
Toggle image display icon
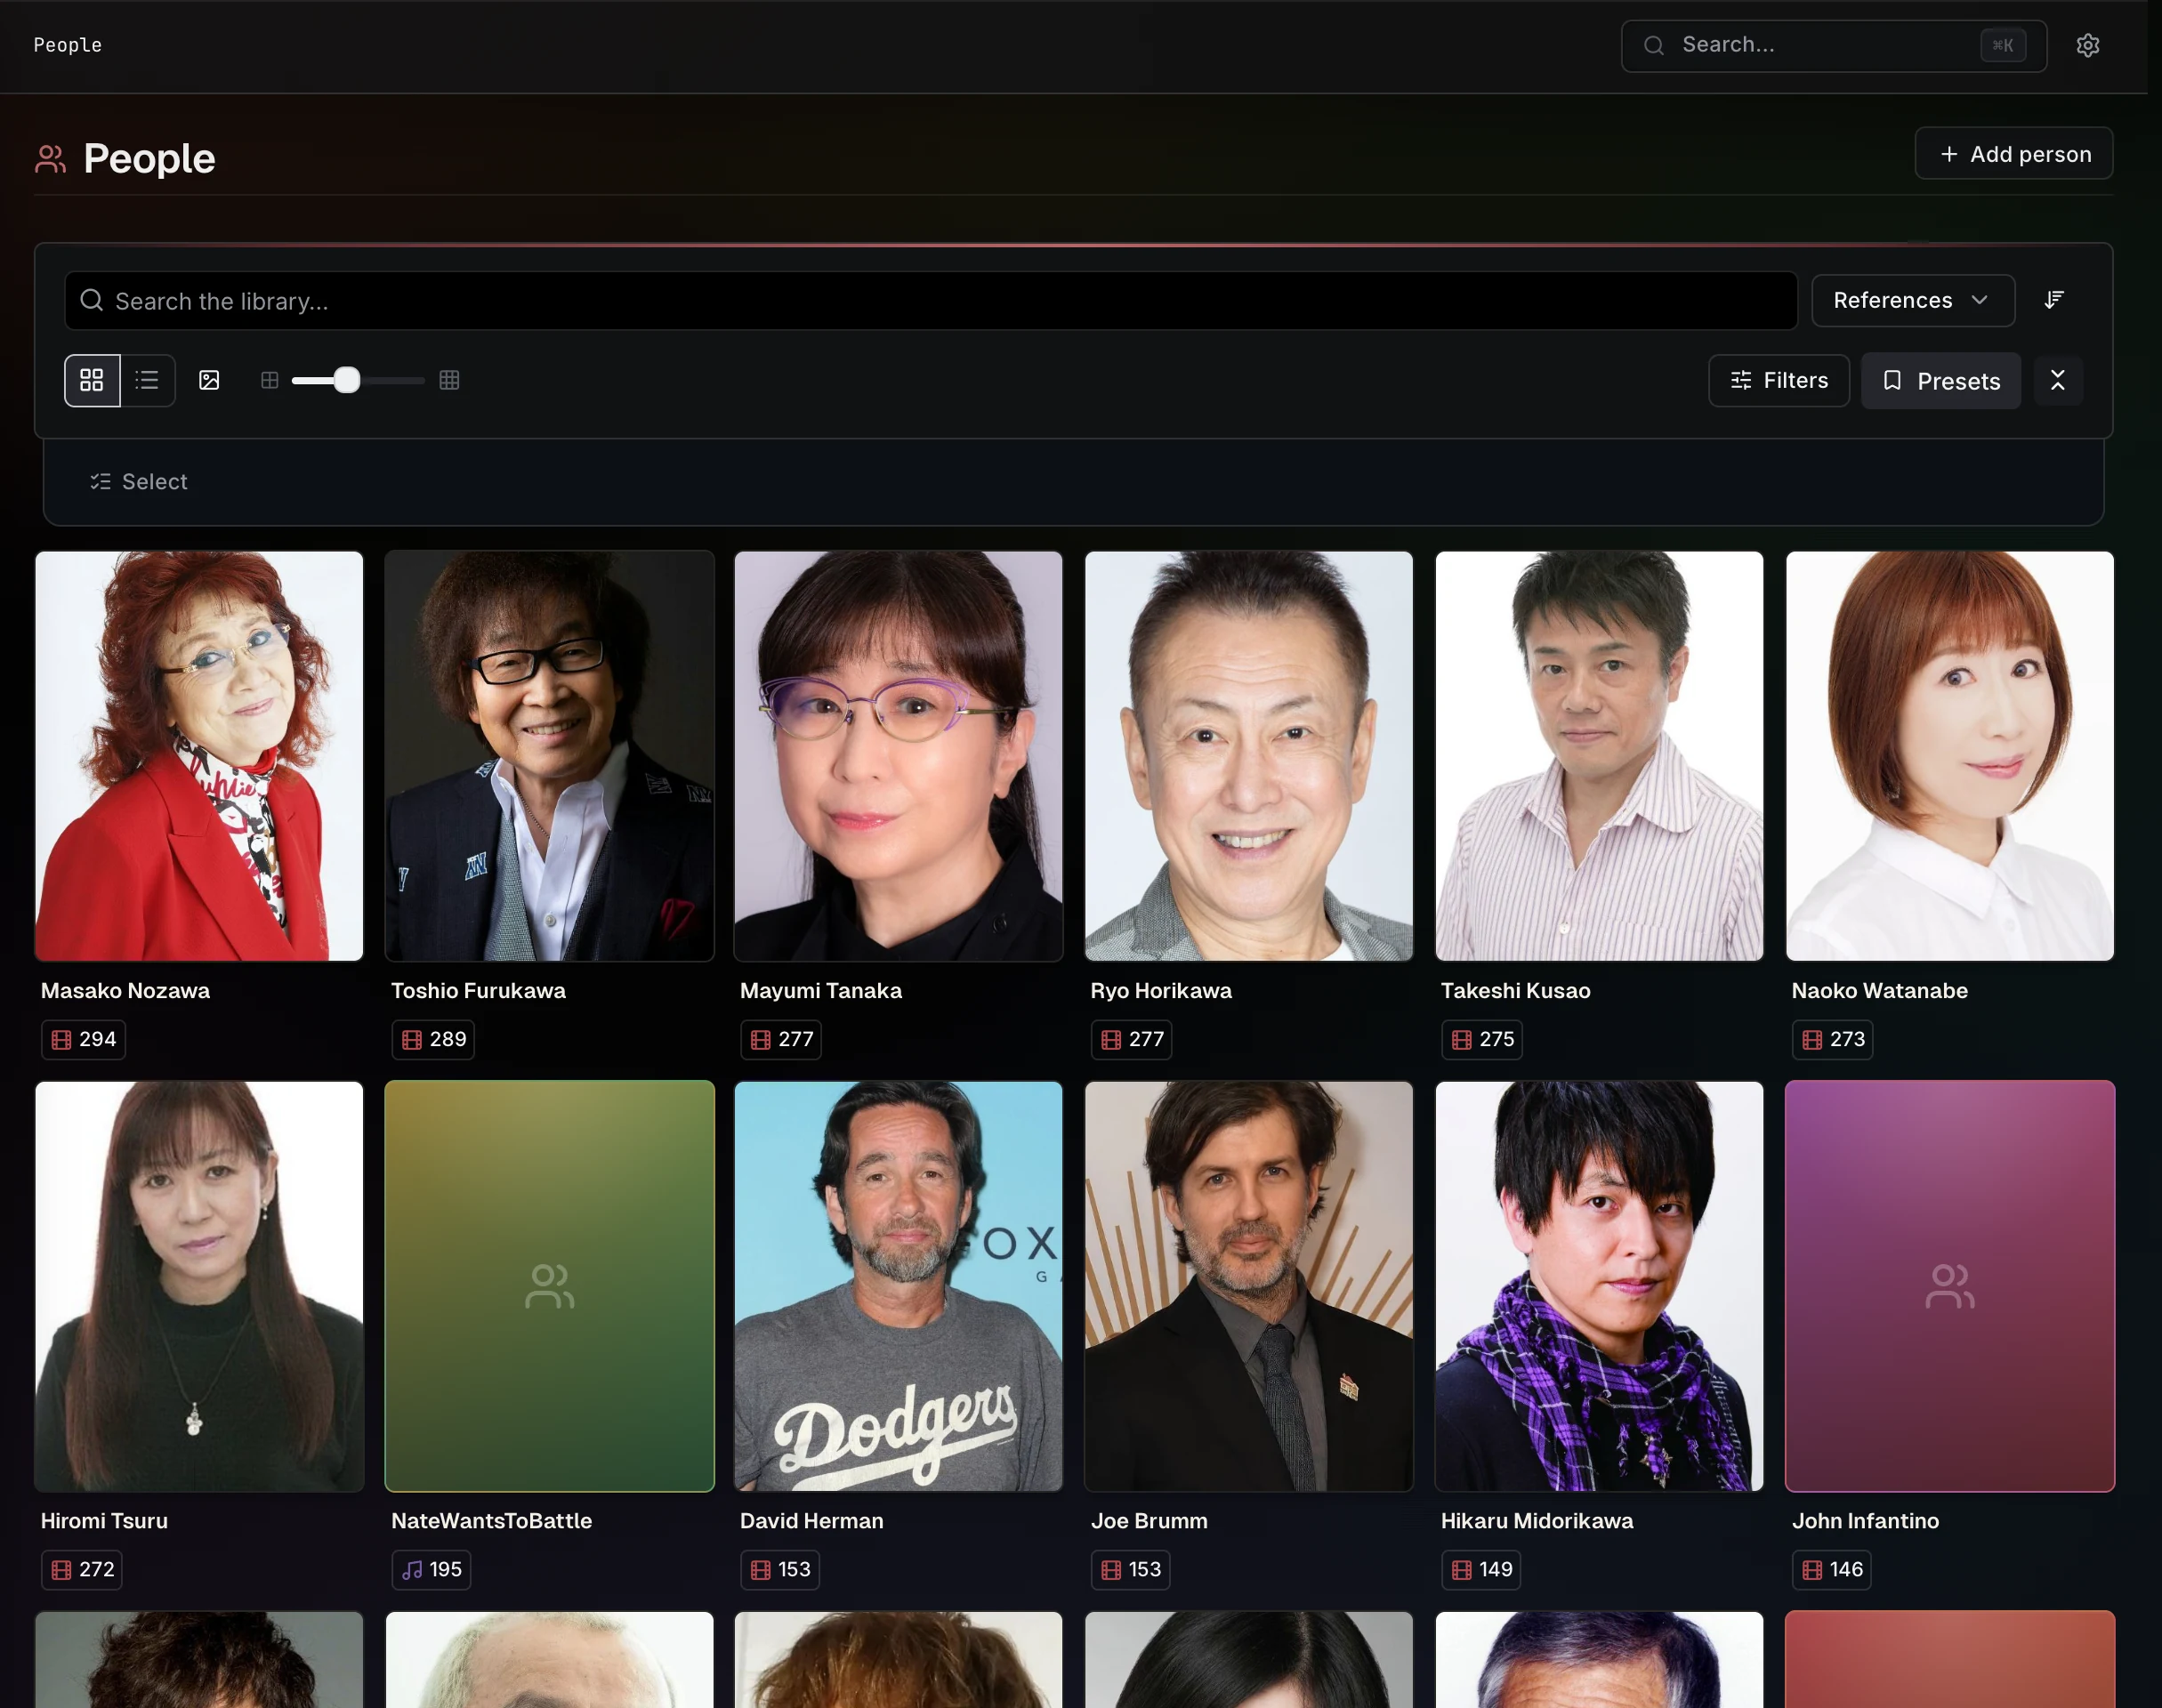[209, 380]
